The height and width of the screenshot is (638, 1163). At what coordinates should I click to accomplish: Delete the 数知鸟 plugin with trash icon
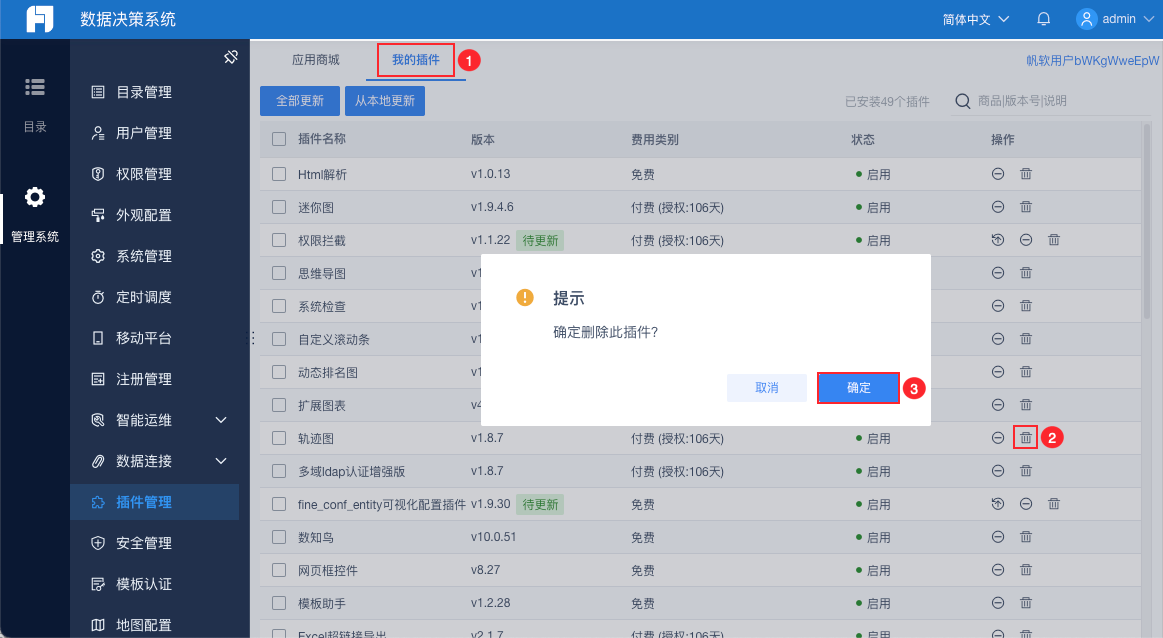pyautogui.click(x=1026, y=536)
